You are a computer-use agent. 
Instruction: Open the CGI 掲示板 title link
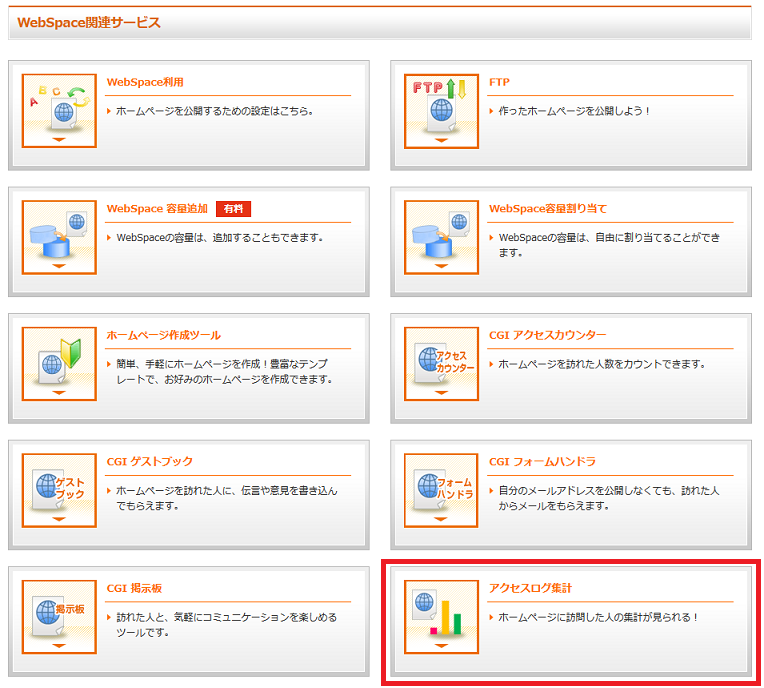[134, 588]
